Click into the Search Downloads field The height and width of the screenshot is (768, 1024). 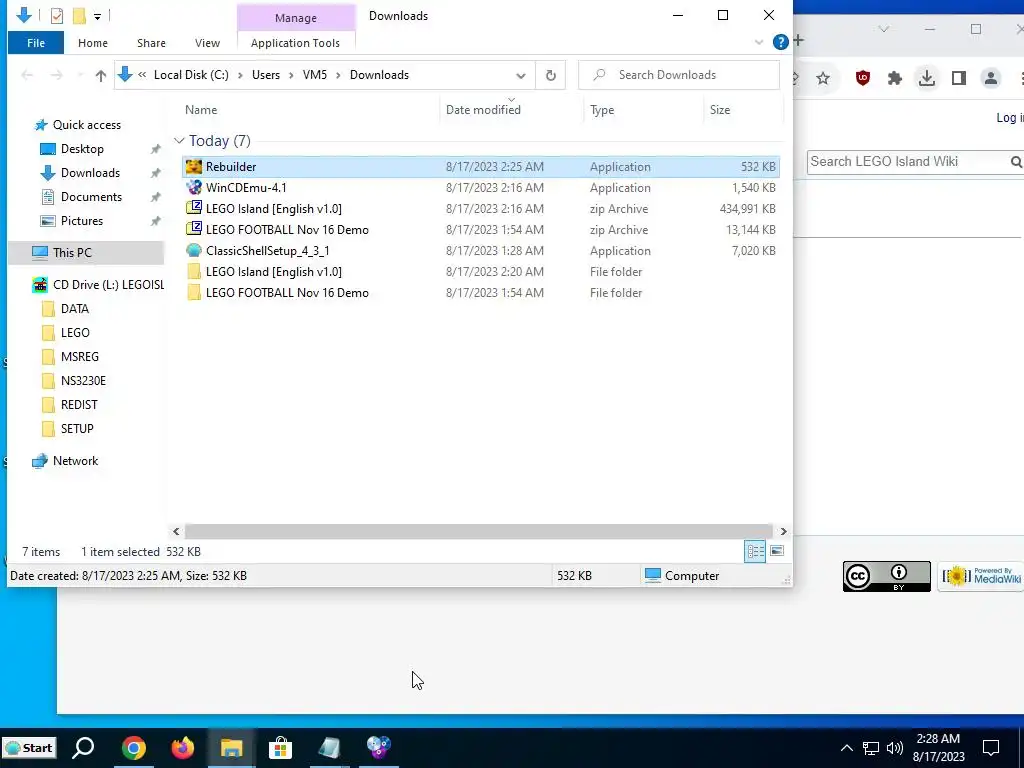pos(679,75)
